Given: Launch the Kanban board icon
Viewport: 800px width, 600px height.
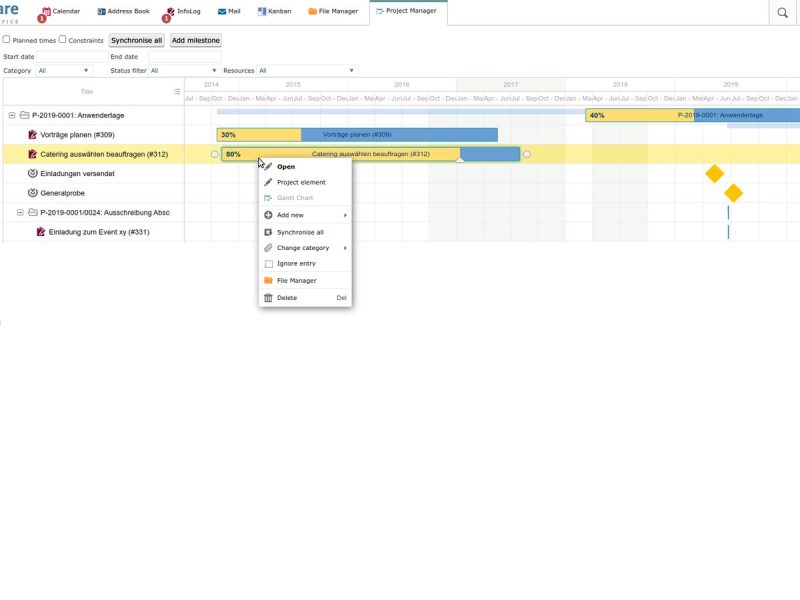Looking at the screenshot, I should point(262,11).
